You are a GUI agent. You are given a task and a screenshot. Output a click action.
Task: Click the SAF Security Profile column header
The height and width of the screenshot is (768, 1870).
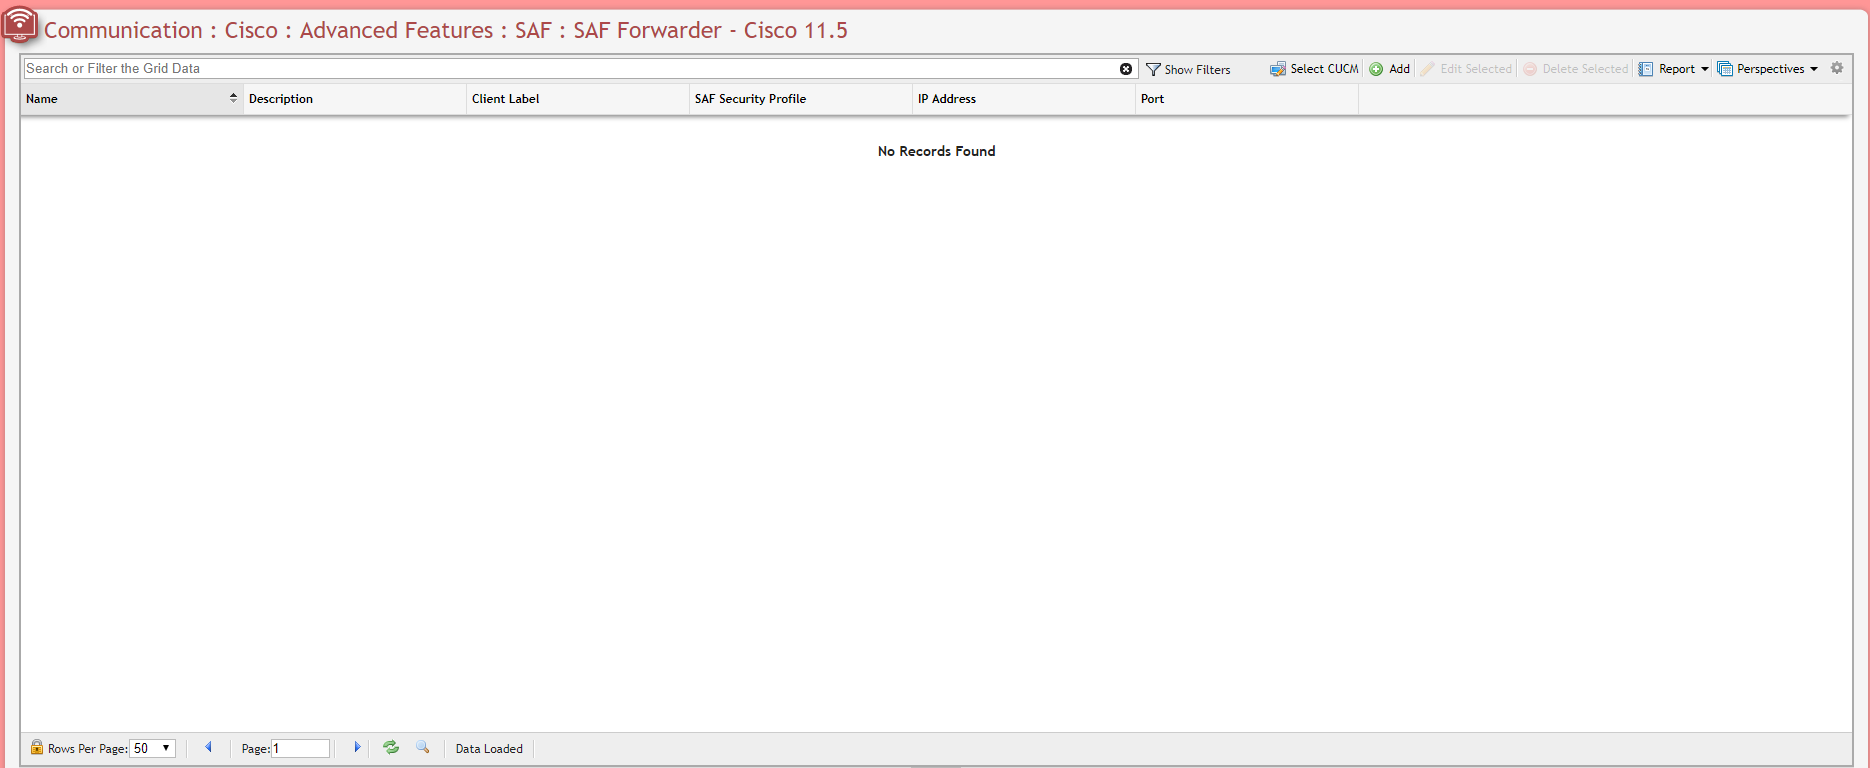[750, 99]
